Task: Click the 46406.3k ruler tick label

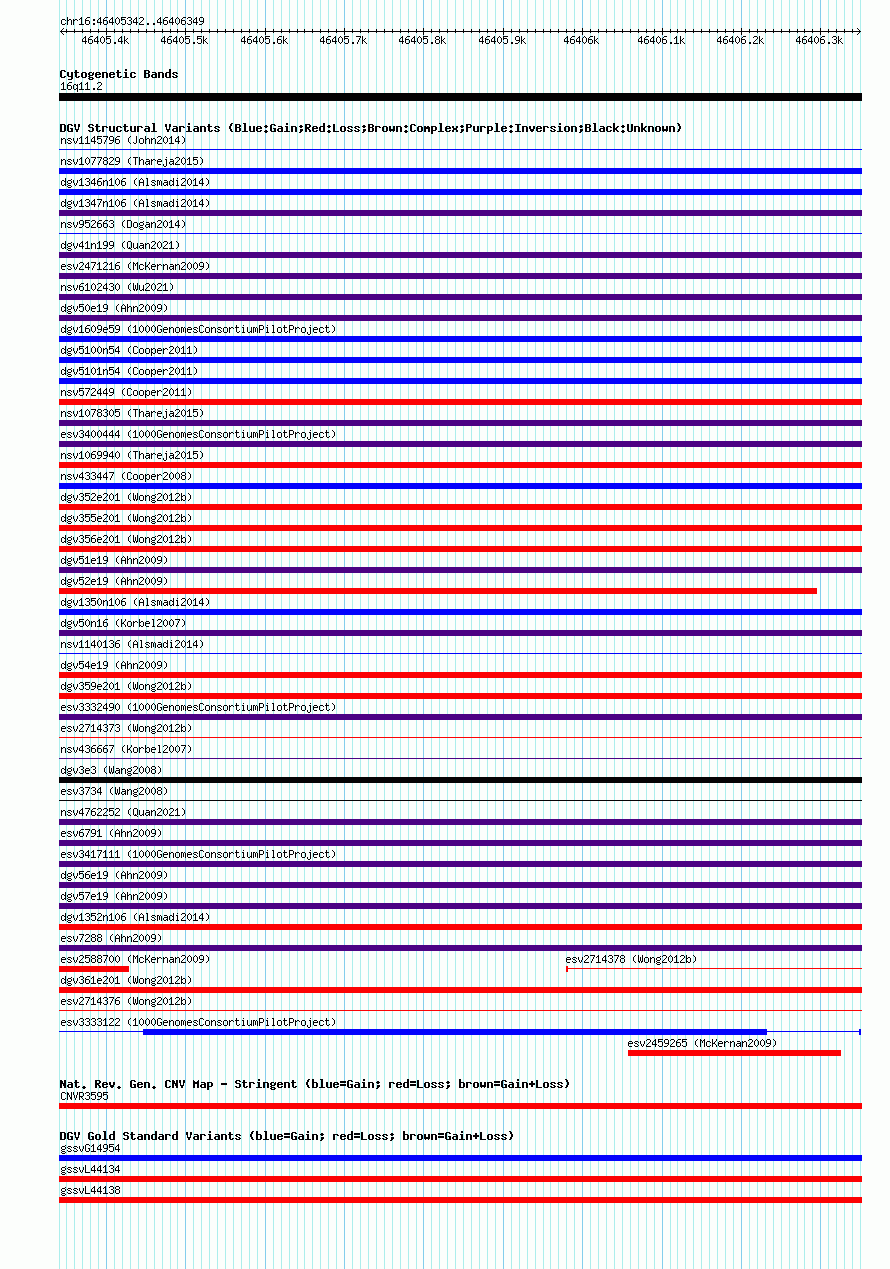Action: click(819, 41)
